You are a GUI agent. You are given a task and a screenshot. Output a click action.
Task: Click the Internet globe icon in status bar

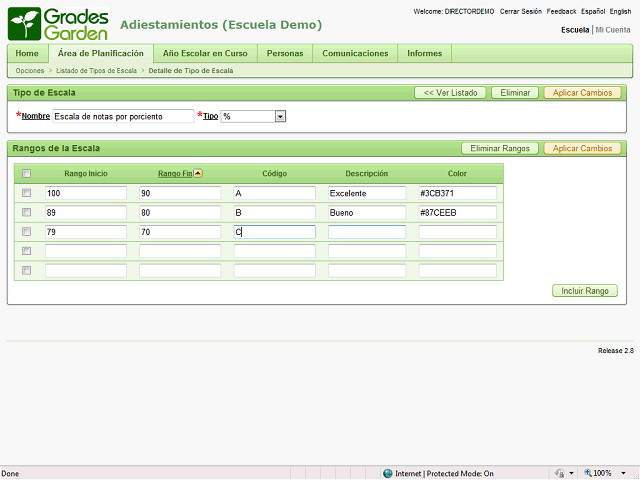coord(388,473)
